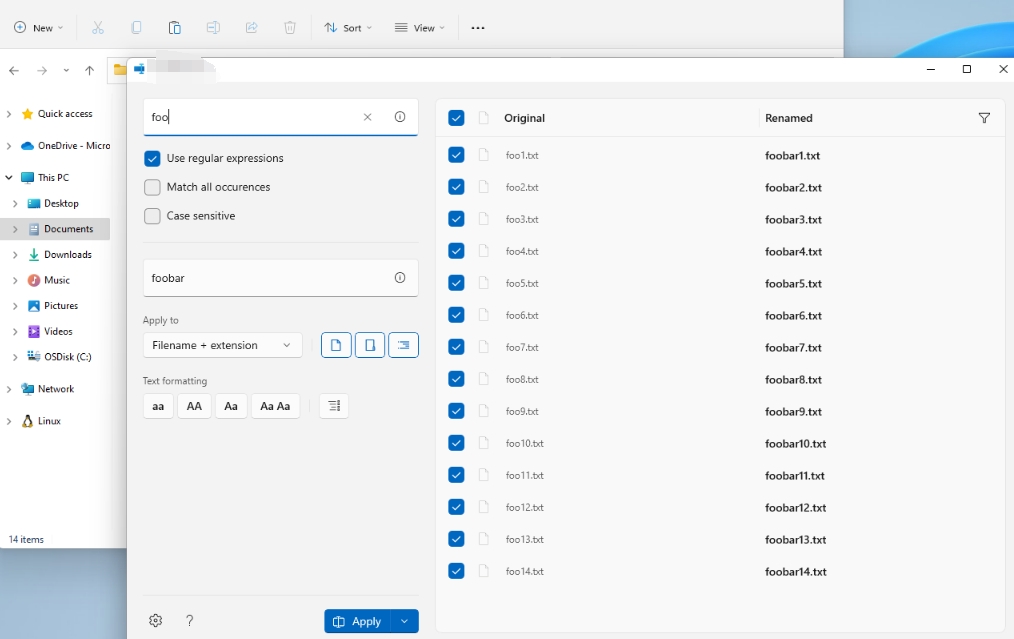Viewport: 1014px width, 639px height.
Task: Click Delete trash icon in Explorer toolbar
Action: tap(290, 28)
